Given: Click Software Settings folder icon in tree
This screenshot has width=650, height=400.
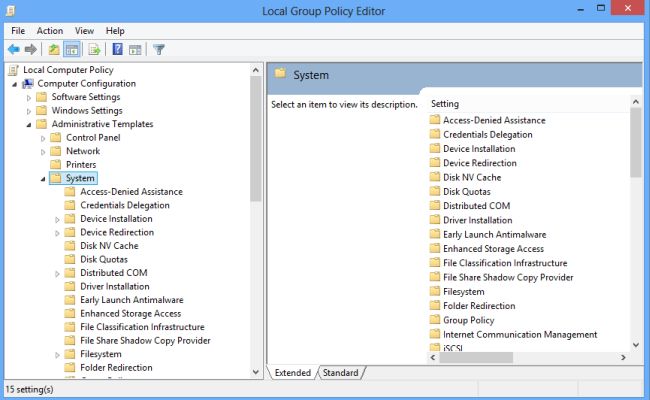Looking at the screenshot, I should coord(41,97).
